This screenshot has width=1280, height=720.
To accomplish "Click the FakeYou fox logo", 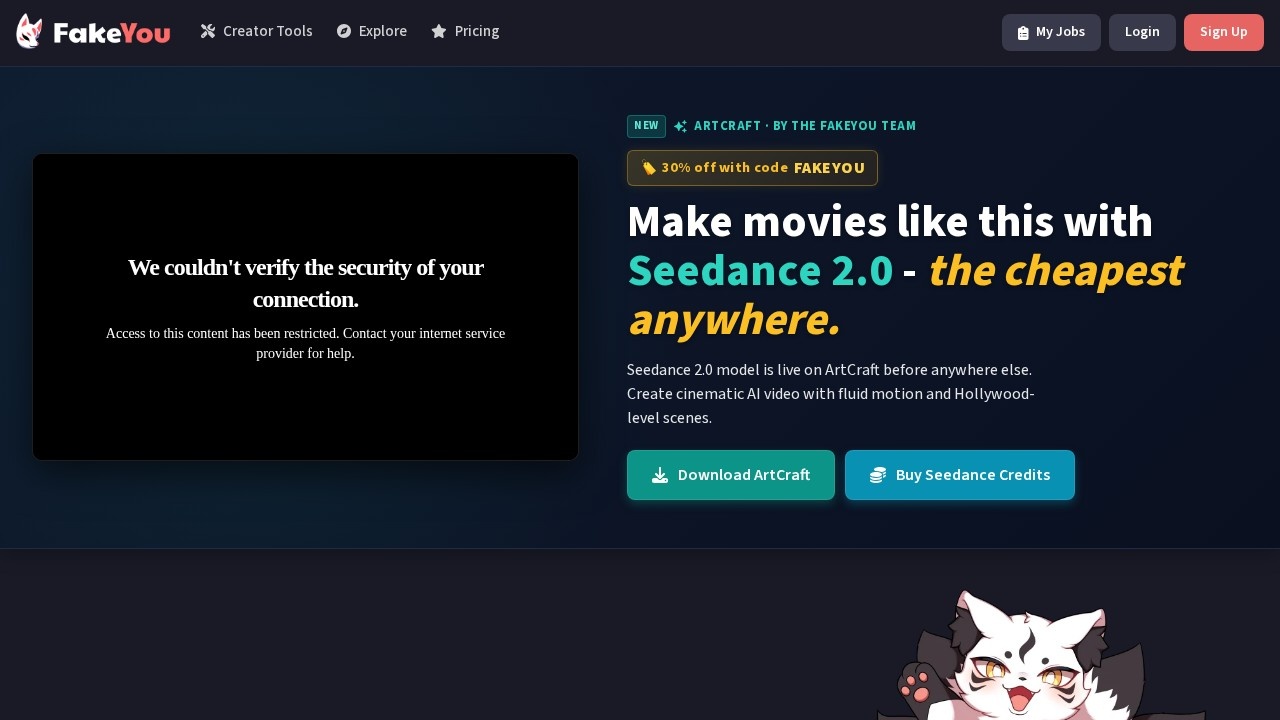I will (x=93, y=32).
